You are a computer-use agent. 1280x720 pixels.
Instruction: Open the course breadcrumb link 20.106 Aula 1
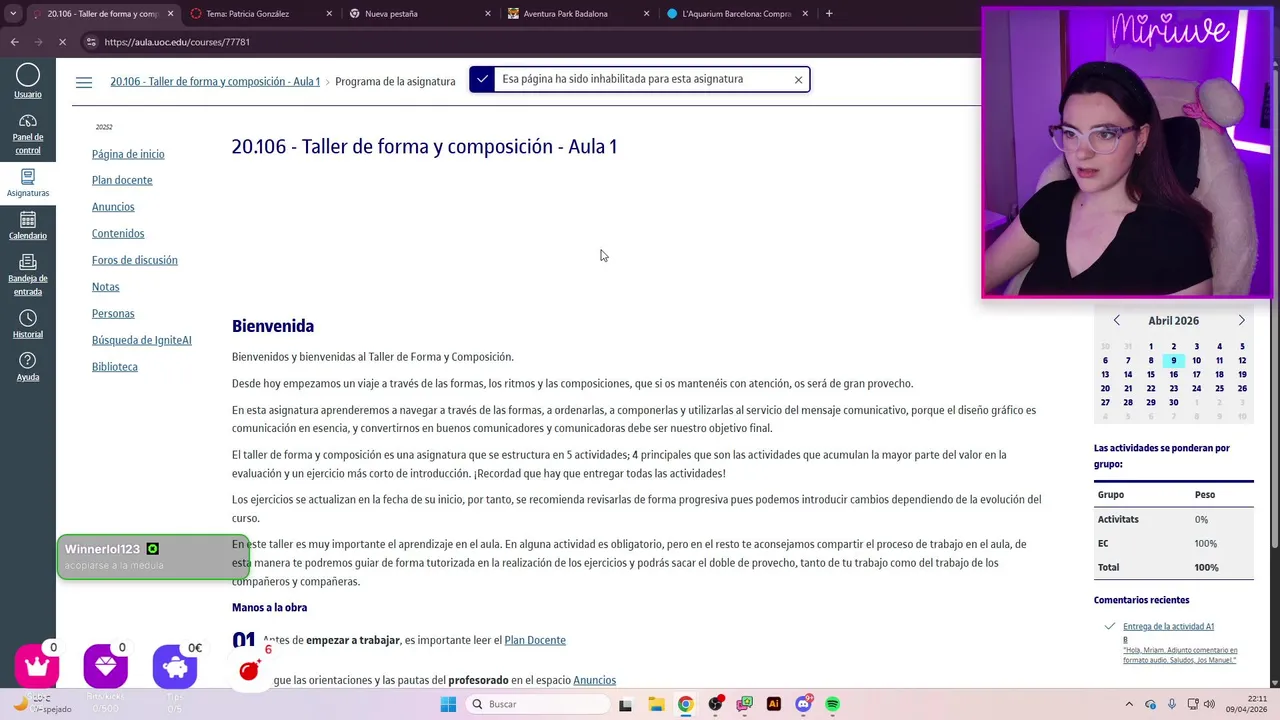215,82
